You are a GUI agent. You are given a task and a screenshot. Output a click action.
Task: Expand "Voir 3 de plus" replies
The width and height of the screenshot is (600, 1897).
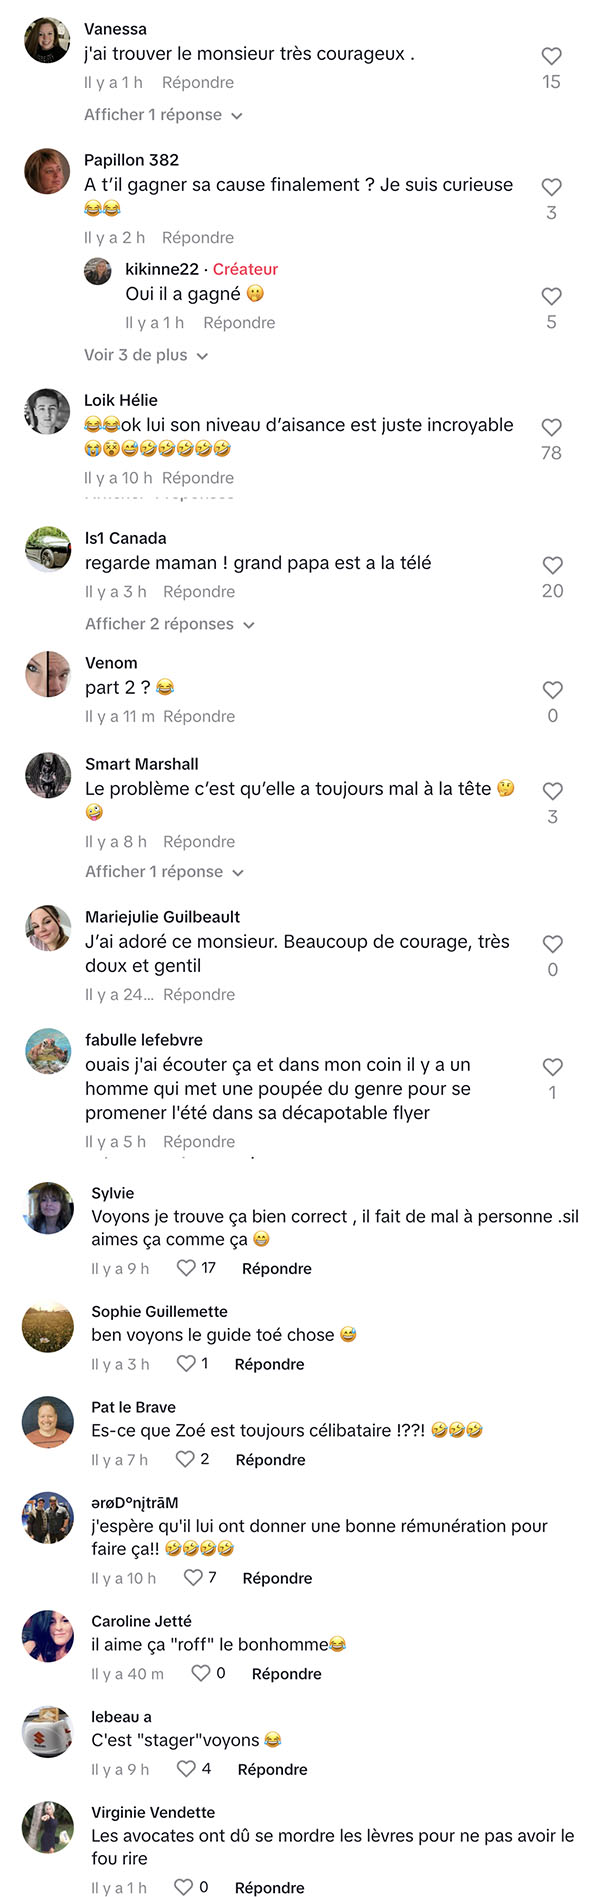(146, 355)
